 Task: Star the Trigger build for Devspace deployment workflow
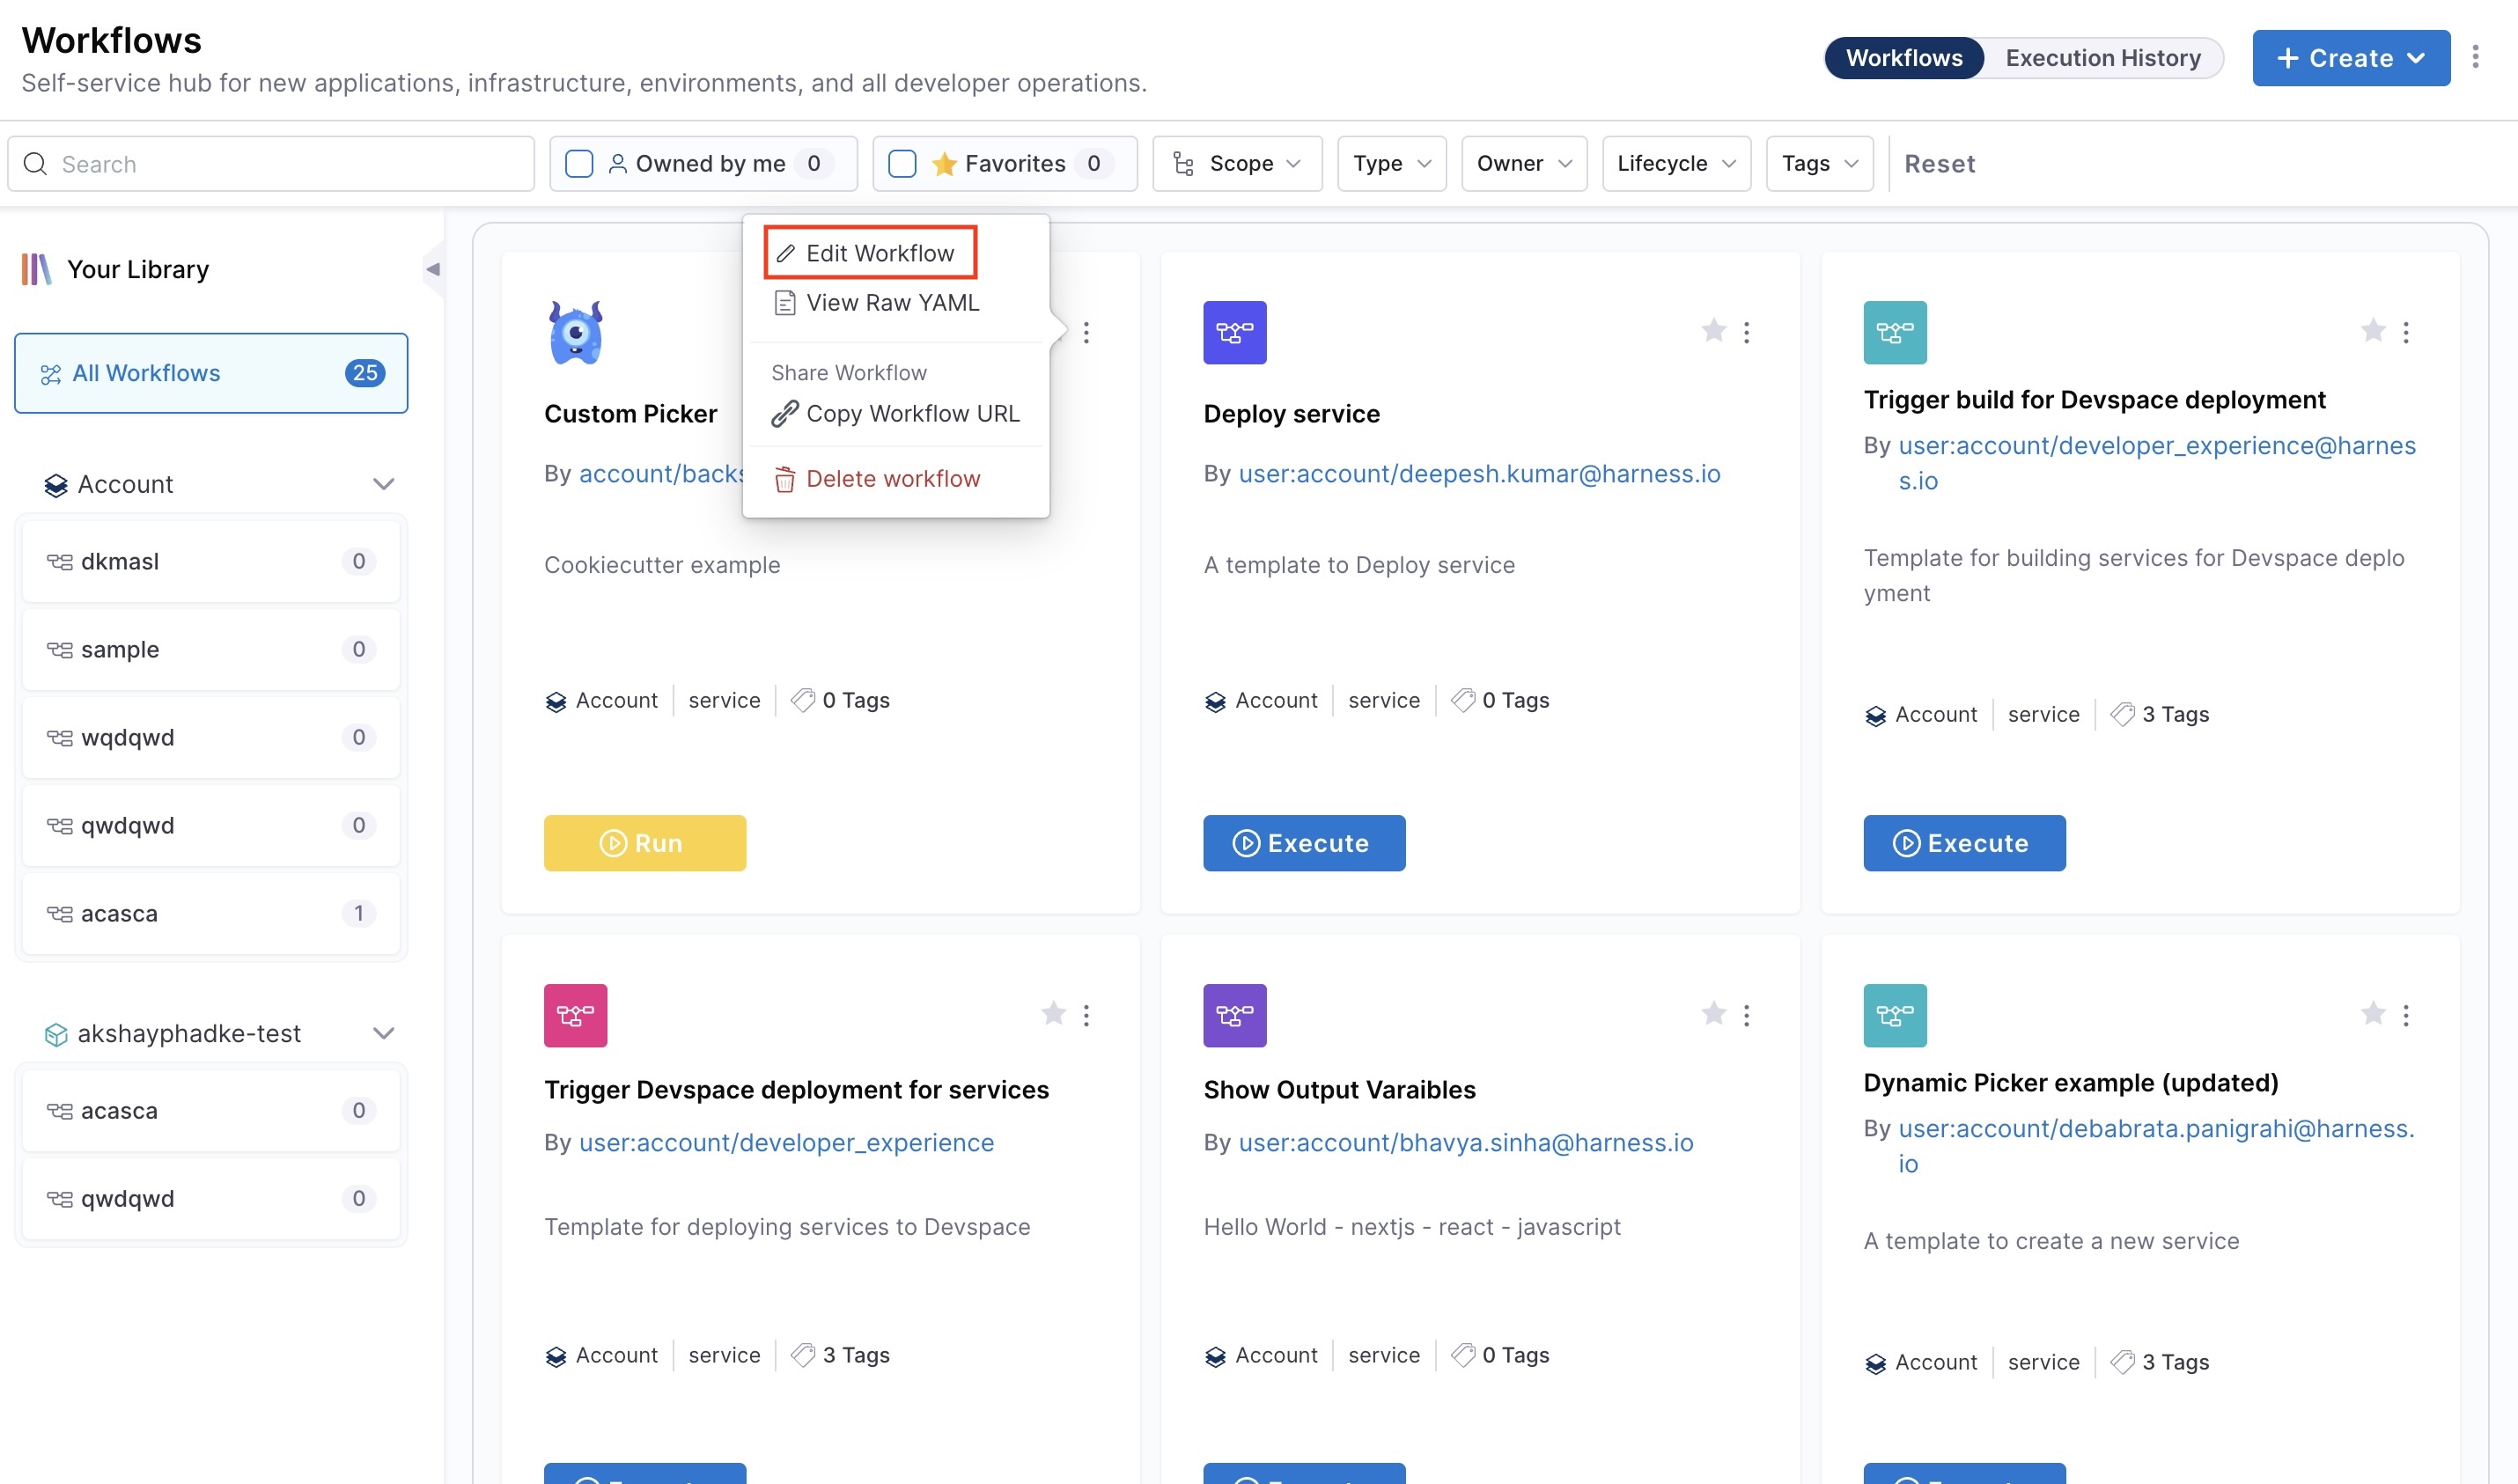point(2372,330)
